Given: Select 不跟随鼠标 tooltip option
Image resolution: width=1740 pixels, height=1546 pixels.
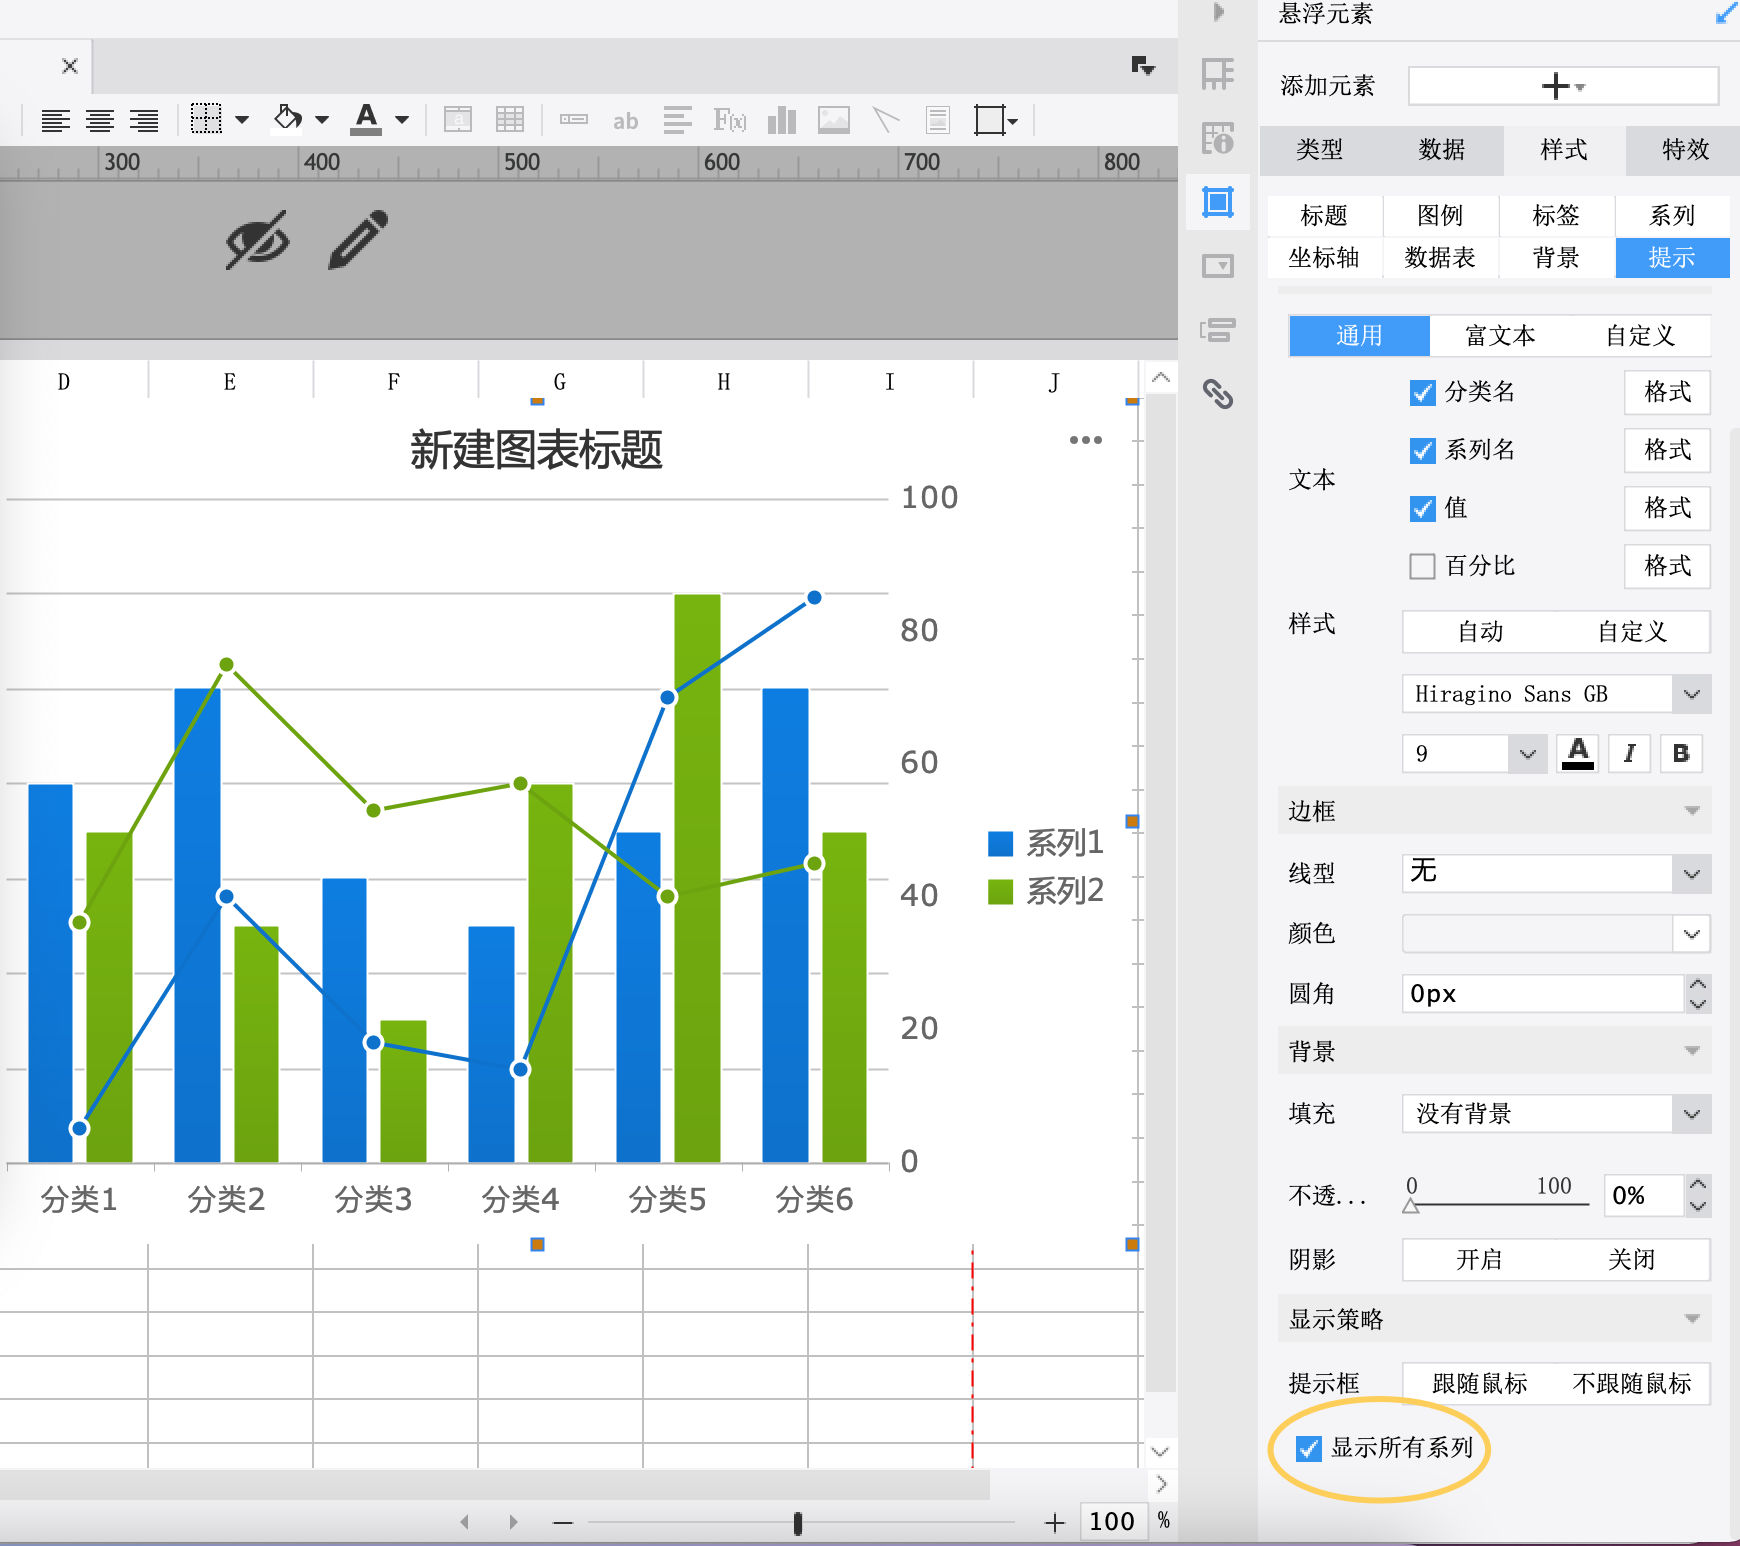Looking at the screenshot, I should point(1632,1384).
